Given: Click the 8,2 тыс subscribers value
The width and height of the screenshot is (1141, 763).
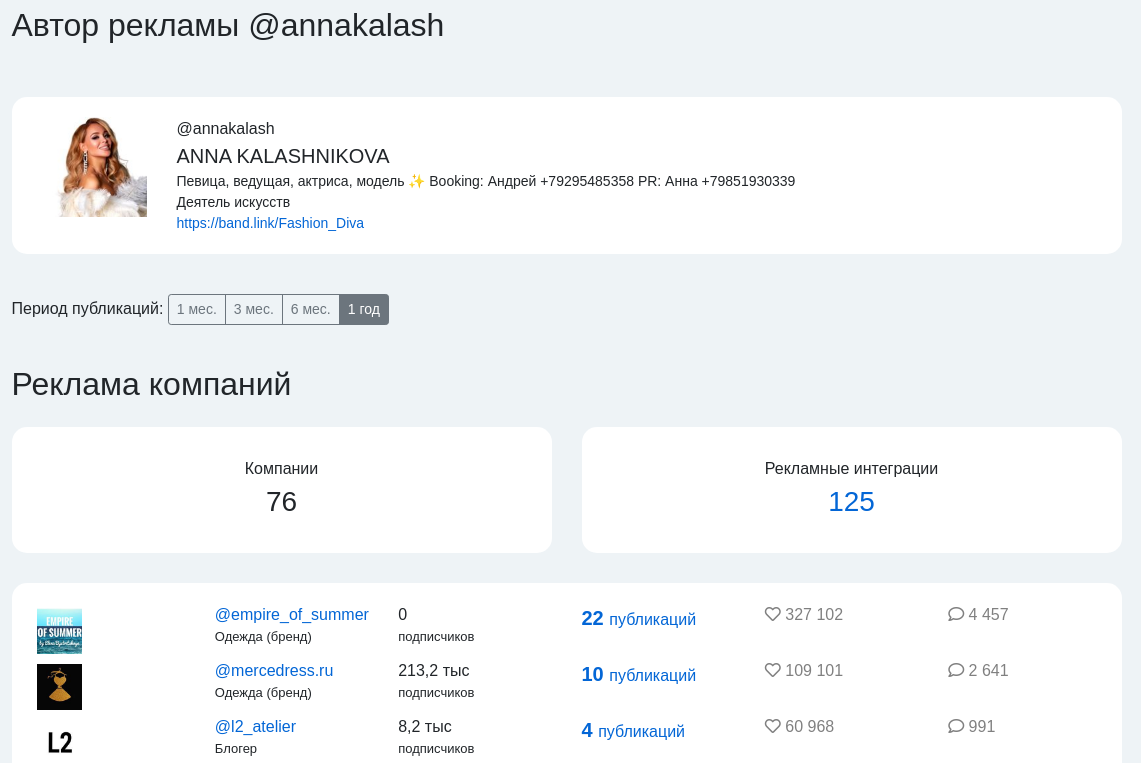Looking at the screenshot, I should tap(425, 727).
